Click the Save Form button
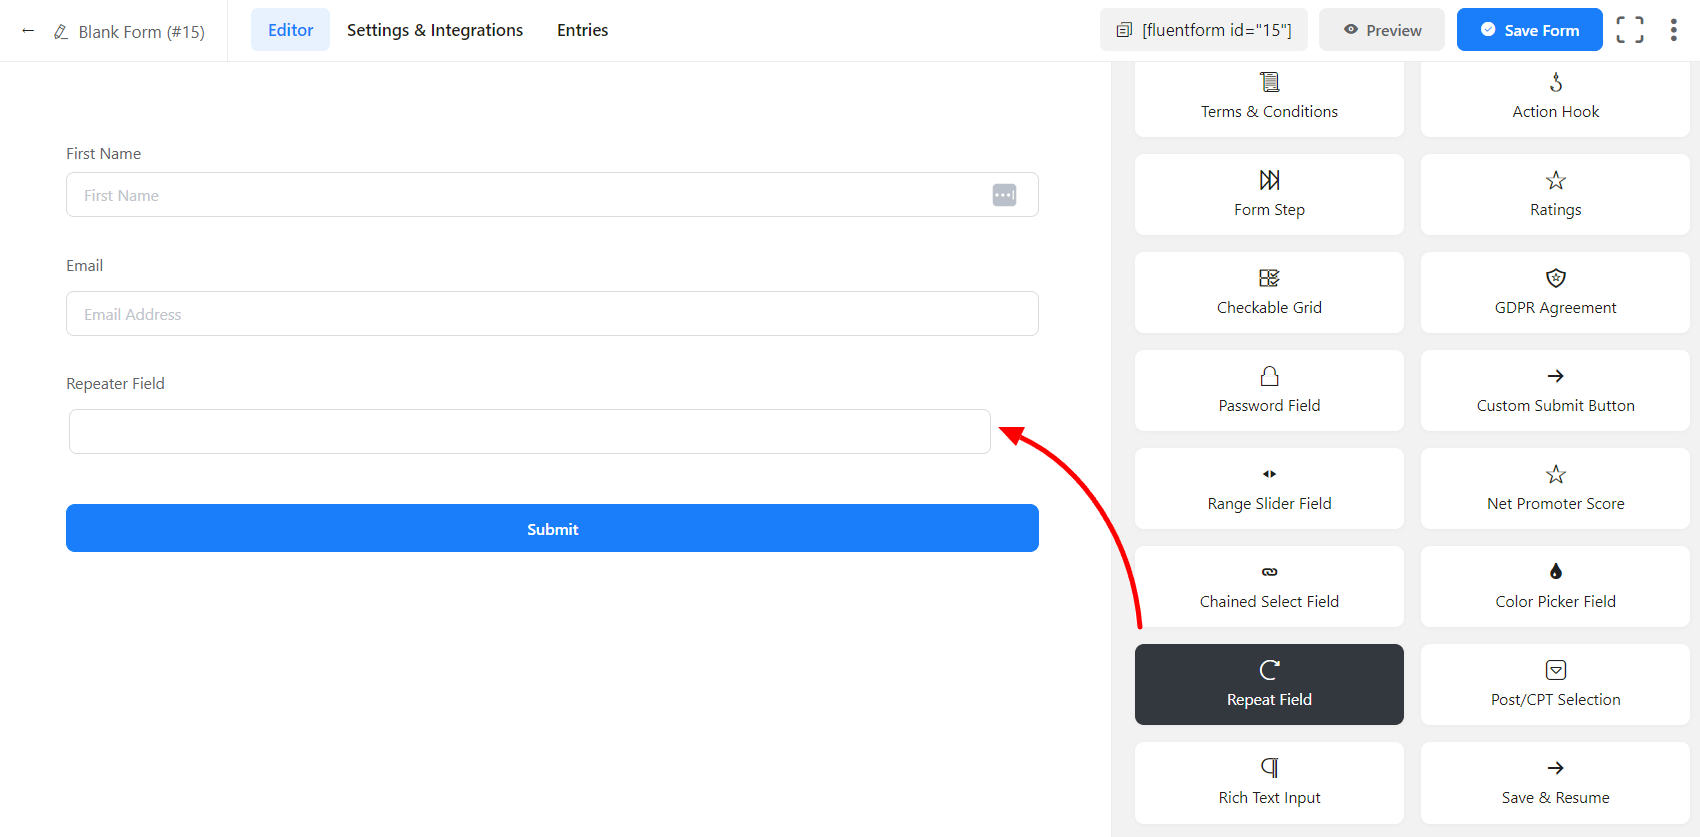 1529,30
